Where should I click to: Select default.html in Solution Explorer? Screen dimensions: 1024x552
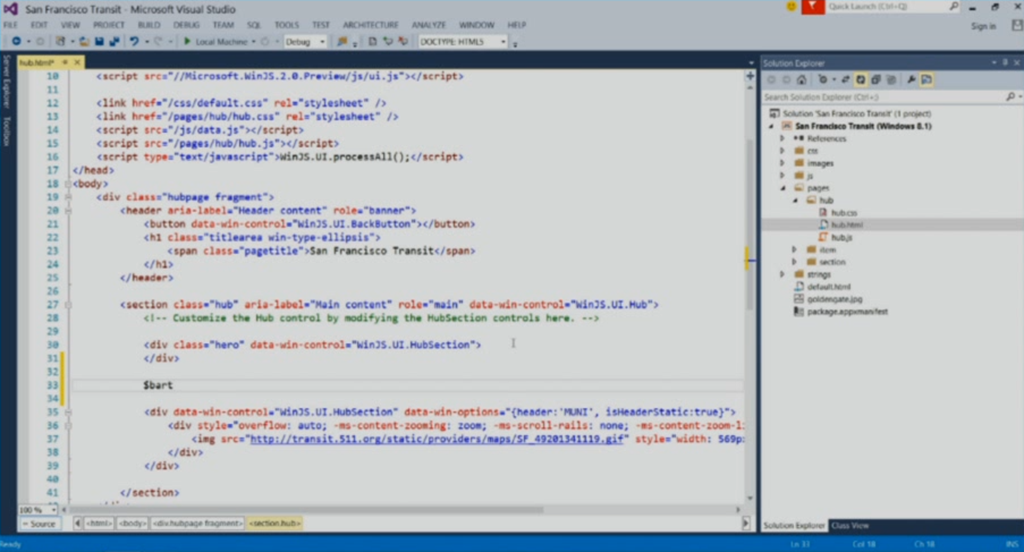pyautogui.click(x=828, y=287)
